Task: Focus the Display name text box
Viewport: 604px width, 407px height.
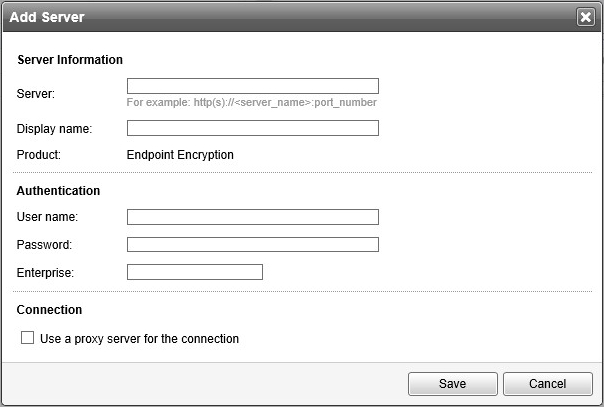Action: [252, 128]
